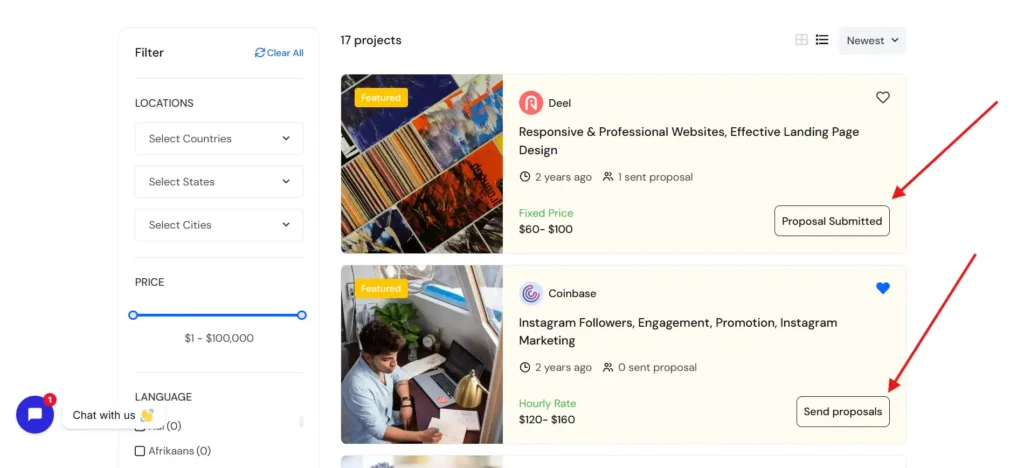Click the Coinbase company logo
Image resolution: width=1024 pixels, height=468 pixels.
pos(531,294)
